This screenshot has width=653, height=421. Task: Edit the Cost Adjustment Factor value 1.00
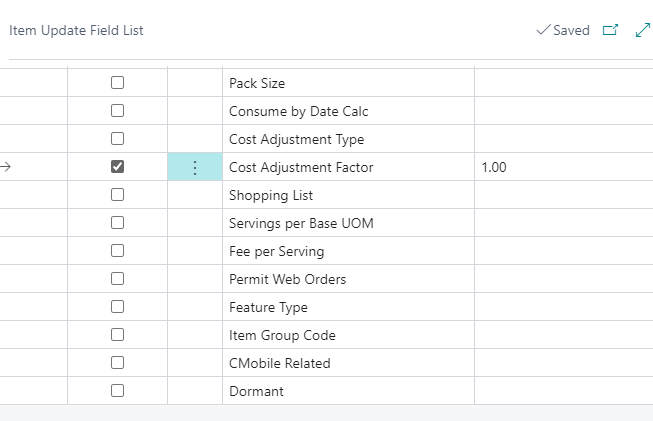560,168
